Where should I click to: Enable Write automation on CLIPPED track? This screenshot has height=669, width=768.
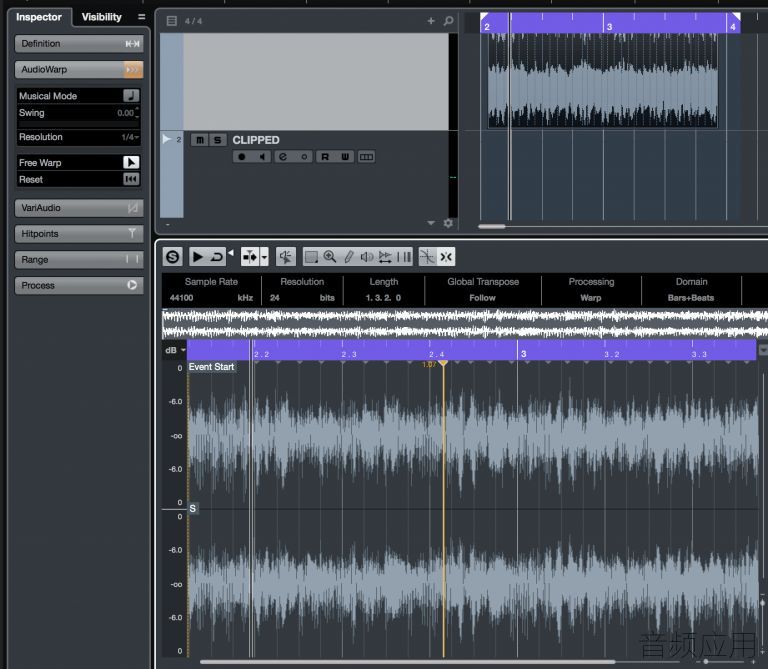coord(345,157)
